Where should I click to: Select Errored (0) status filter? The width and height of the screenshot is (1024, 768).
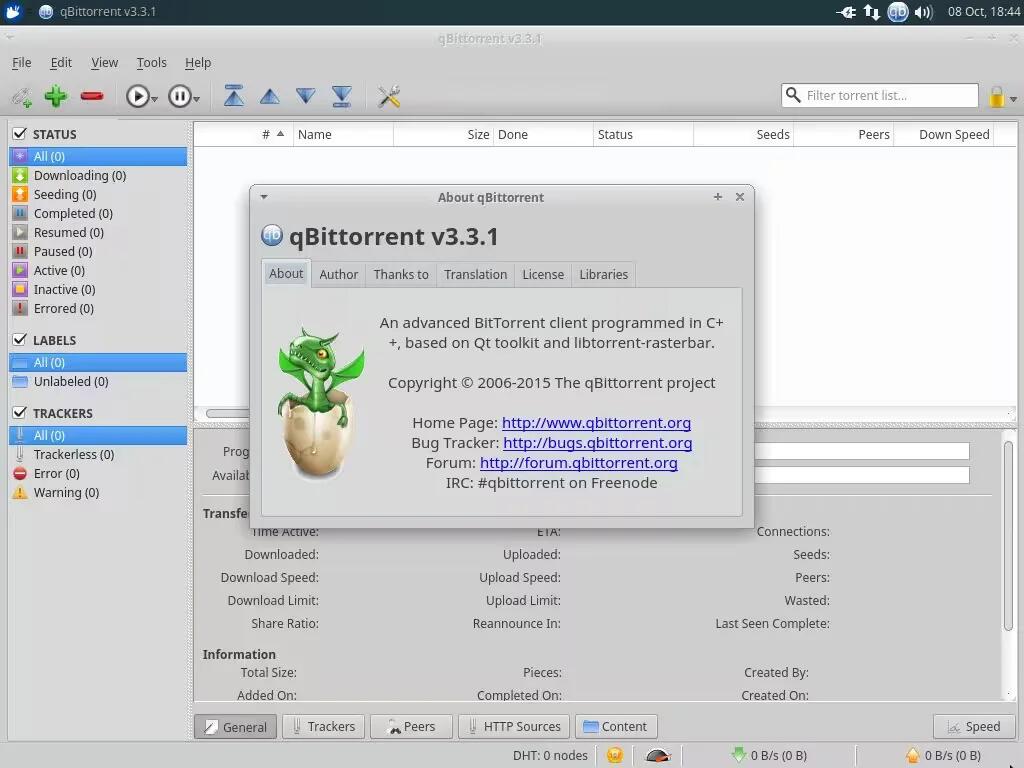coord(98,308)
